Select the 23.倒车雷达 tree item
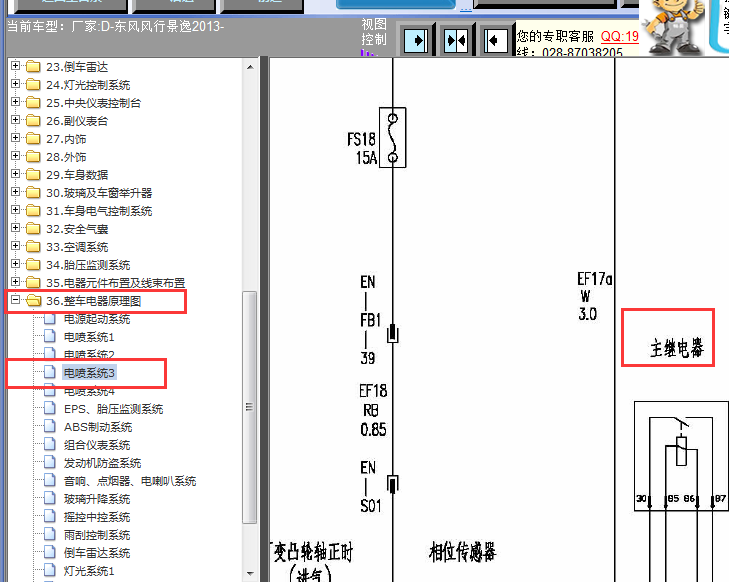This screenshot has width=729, height=582. point(77,67)
